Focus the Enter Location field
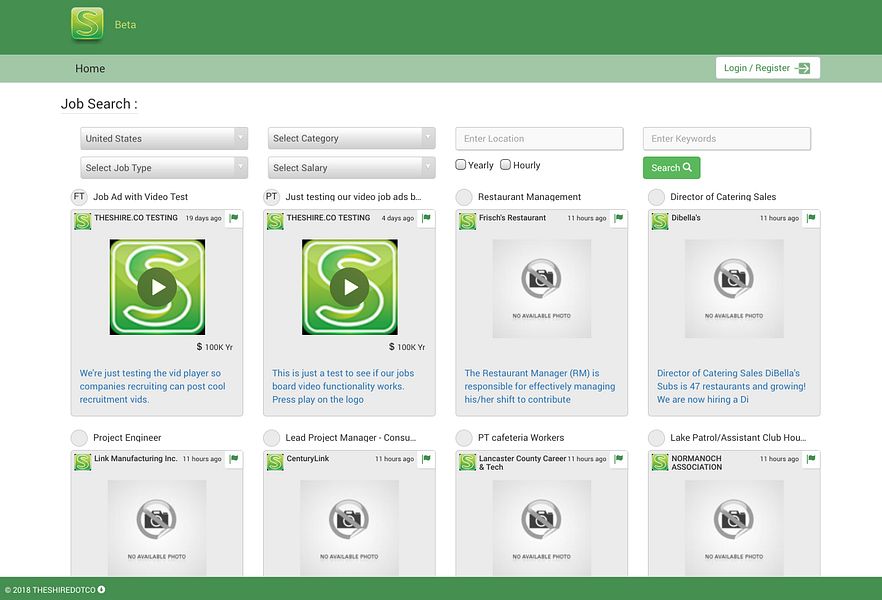The width and height of the screenshot is (882, 600). pos(539,138)
